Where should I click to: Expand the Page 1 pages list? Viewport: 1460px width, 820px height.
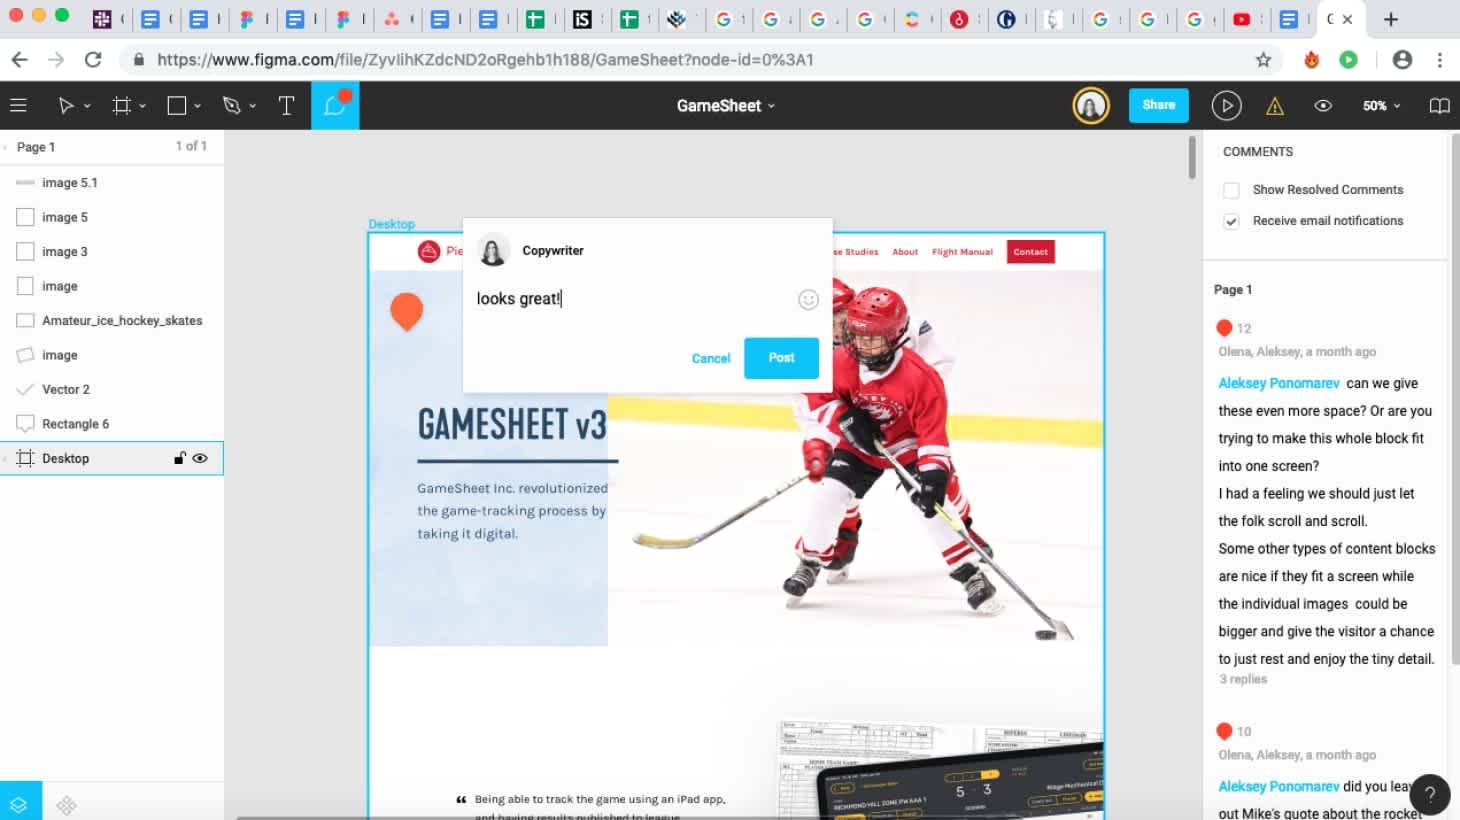[x=36, y=147]
